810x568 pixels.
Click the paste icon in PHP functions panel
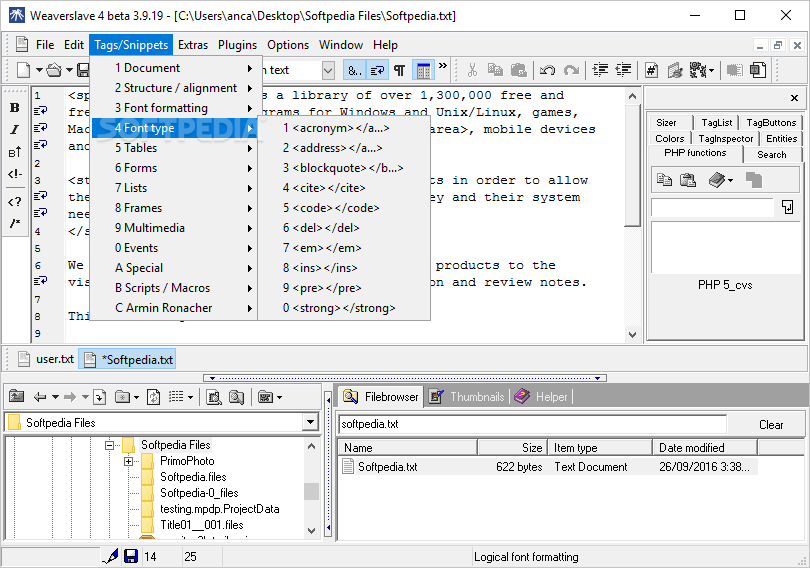(688, 180)
